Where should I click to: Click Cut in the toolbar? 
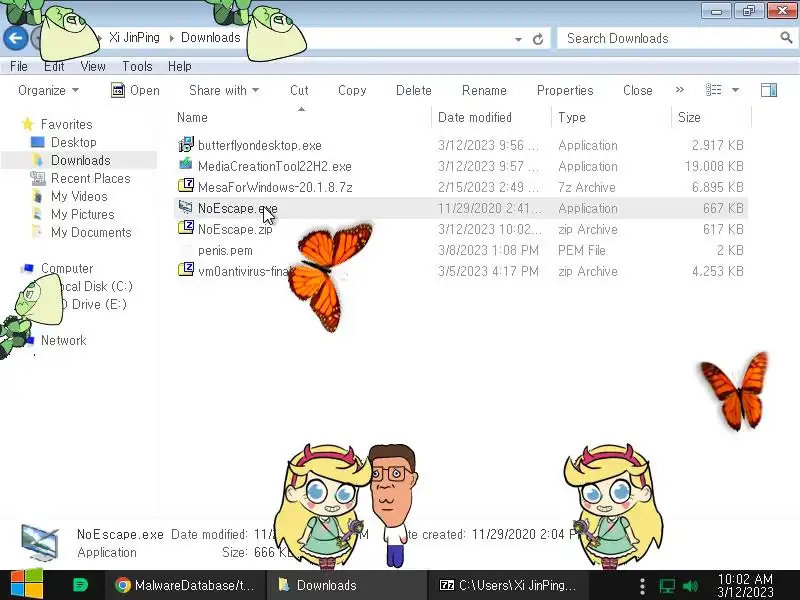point(299,90)
